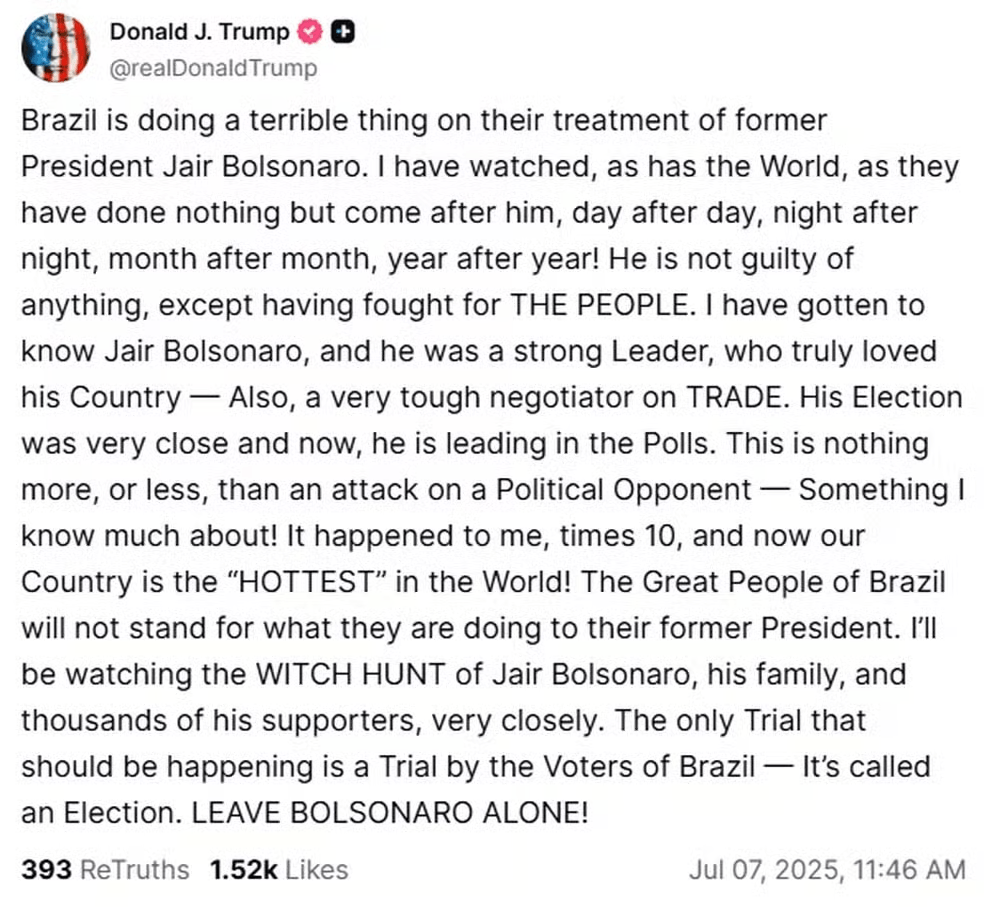This screenshot has height=907, width=984.
Task: Click the Donald J. Trump profile avatar
Action: (x=56, y=48)
